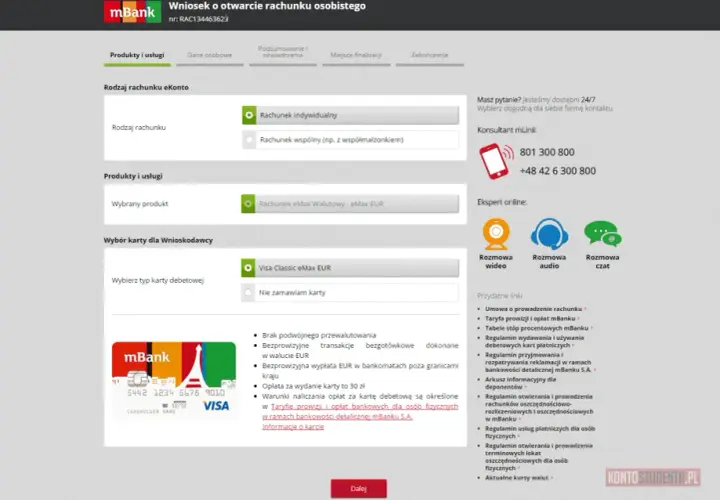Screen dimensions: 720x500
Task: Open Produkty i usługi step tab
Action: pos(137,56)
